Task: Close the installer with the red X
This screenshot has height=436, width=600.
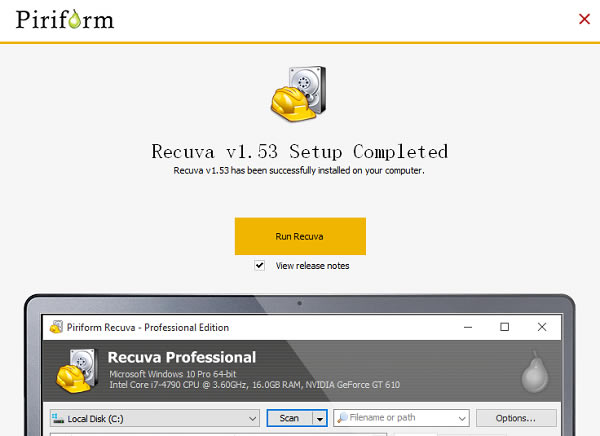Action: 584,19
